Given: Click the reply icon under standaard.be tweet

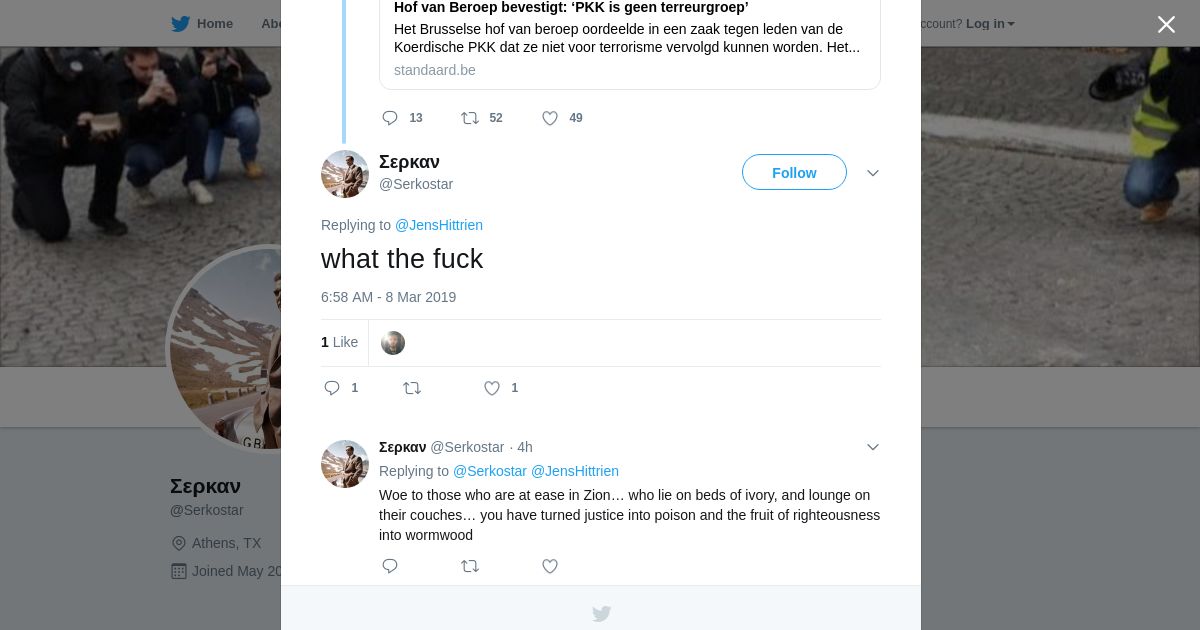Looking at the screenshot, I should pyautogui.click(x=390, y=118).
